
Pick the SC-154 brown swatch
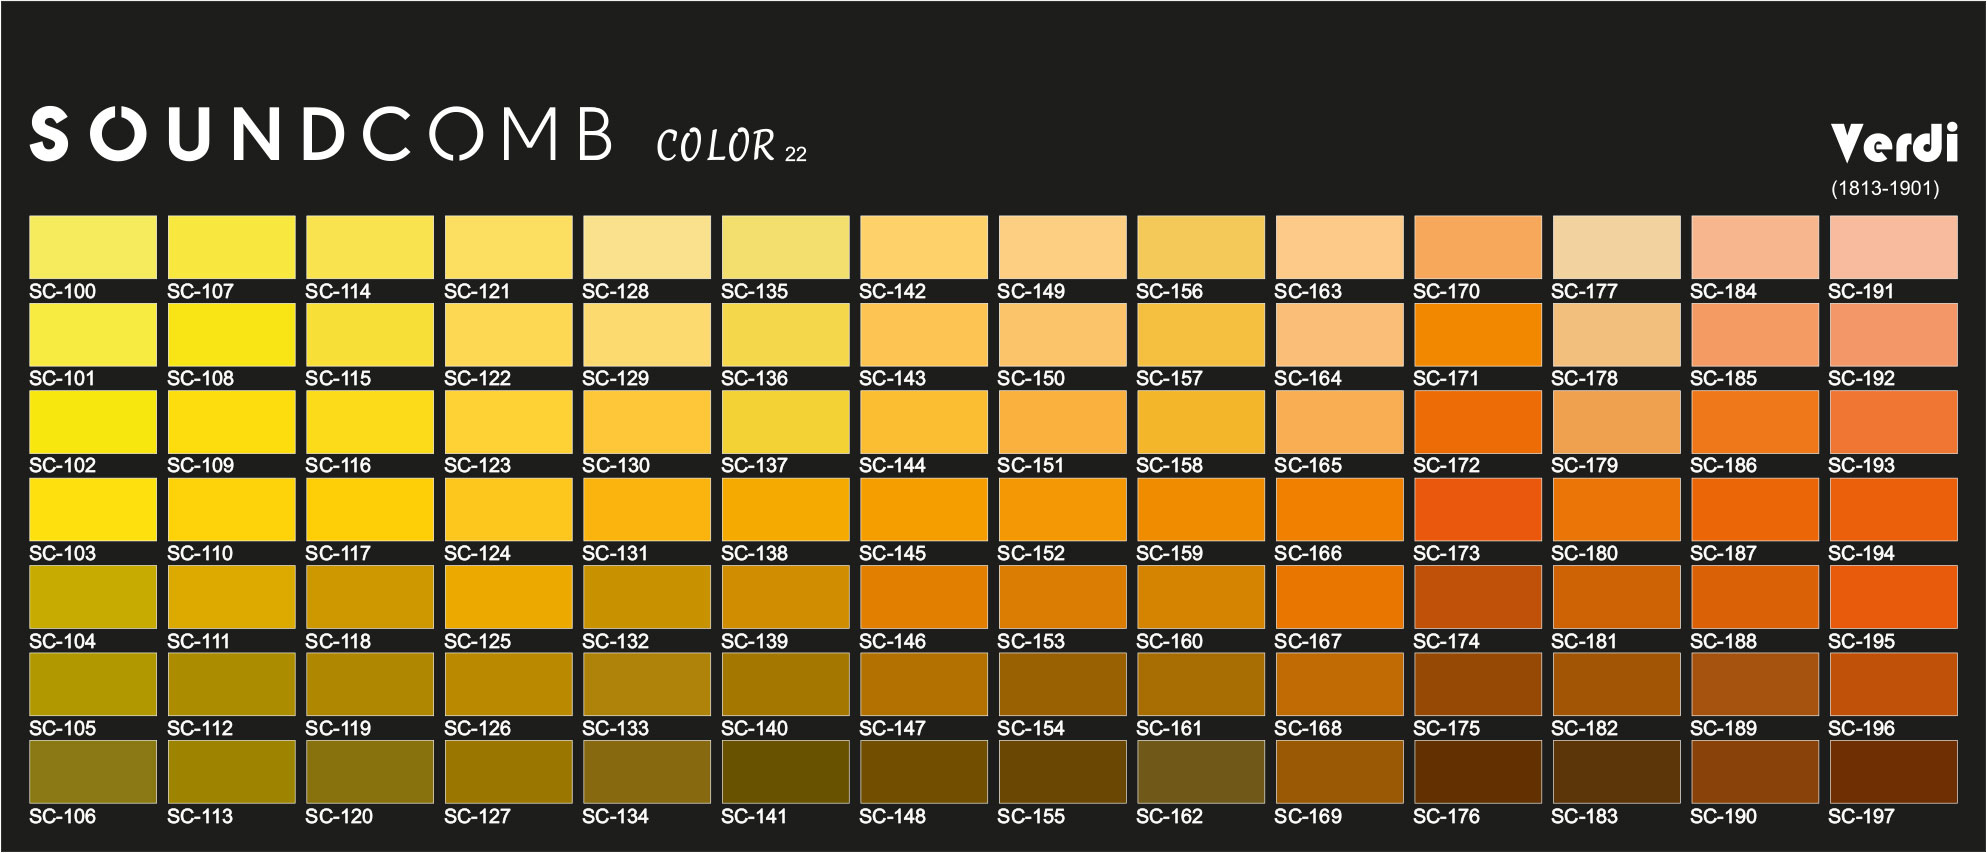(x=1062, y=684)
